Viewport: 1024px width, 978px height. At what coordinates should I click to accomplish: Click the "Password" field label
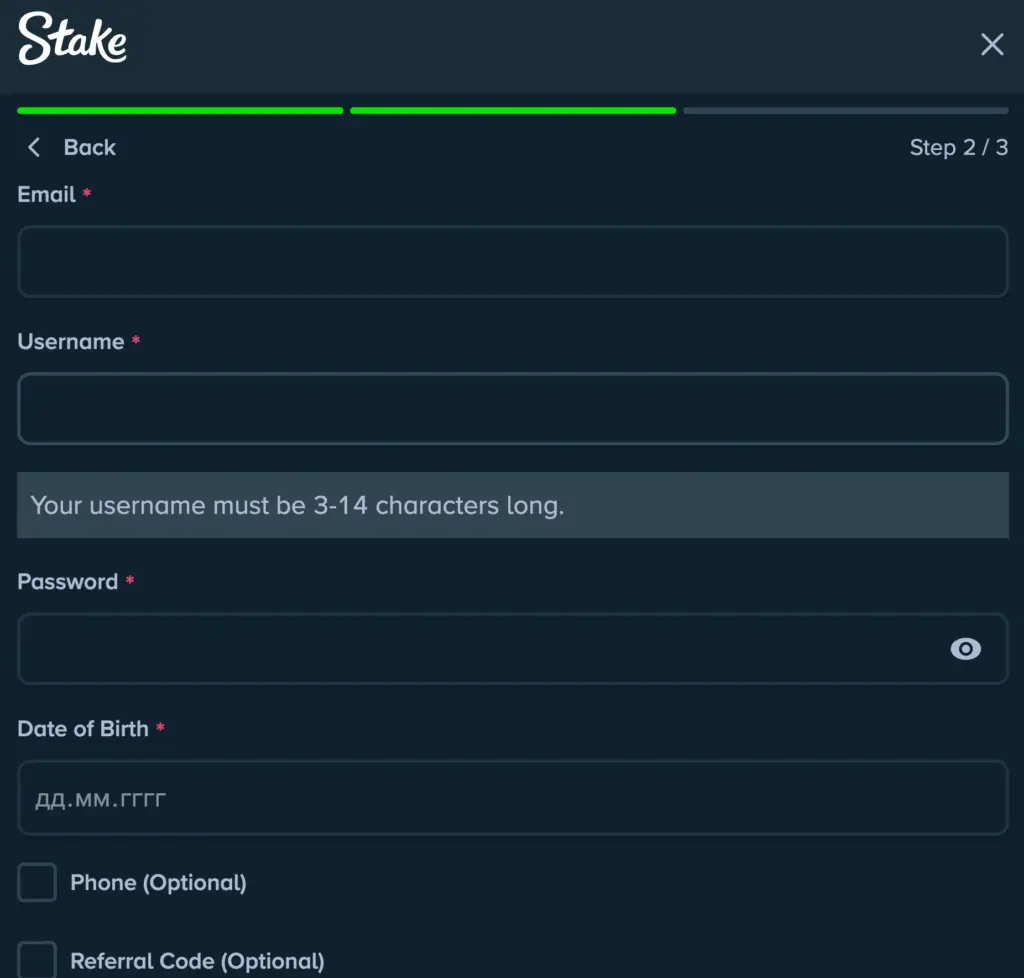(68, 582)
